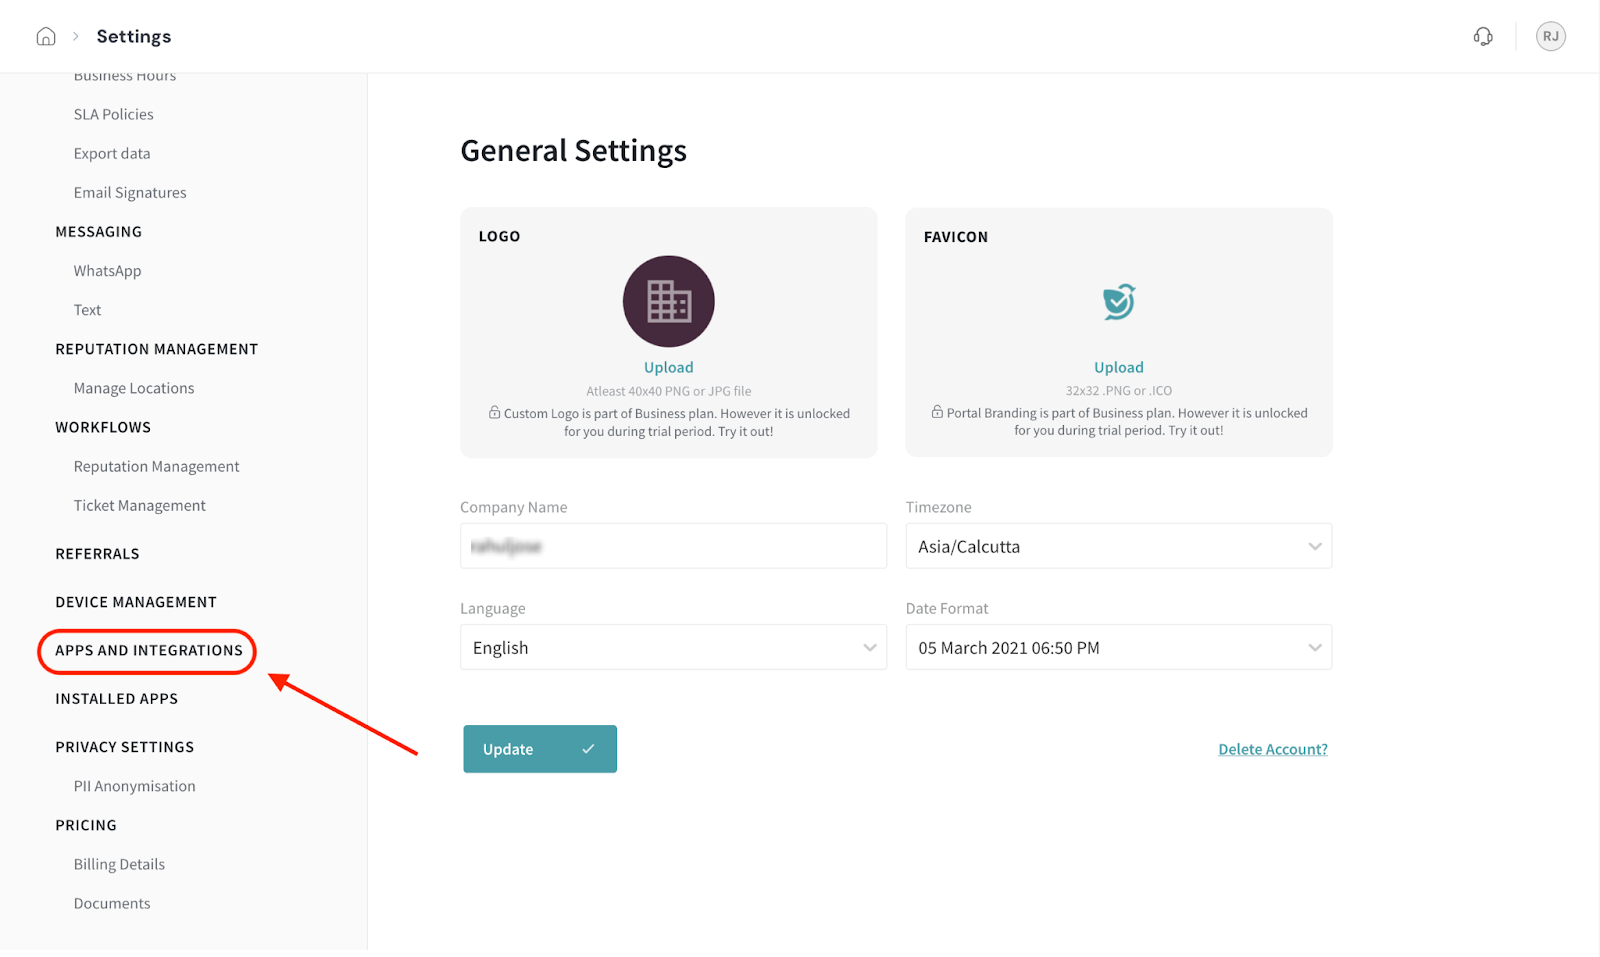This screenshot has width=1600, height=957.
Task: Click the favicon shield image
Action: 1118,301
